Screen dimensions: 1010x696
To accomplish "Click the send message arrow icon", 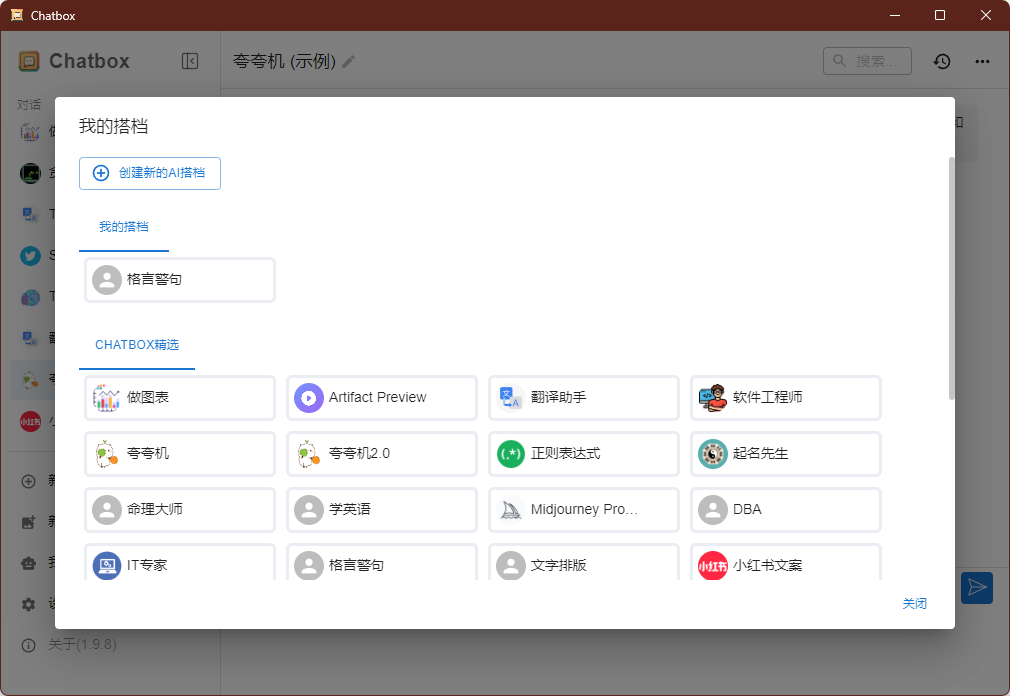I will (977, 588).
